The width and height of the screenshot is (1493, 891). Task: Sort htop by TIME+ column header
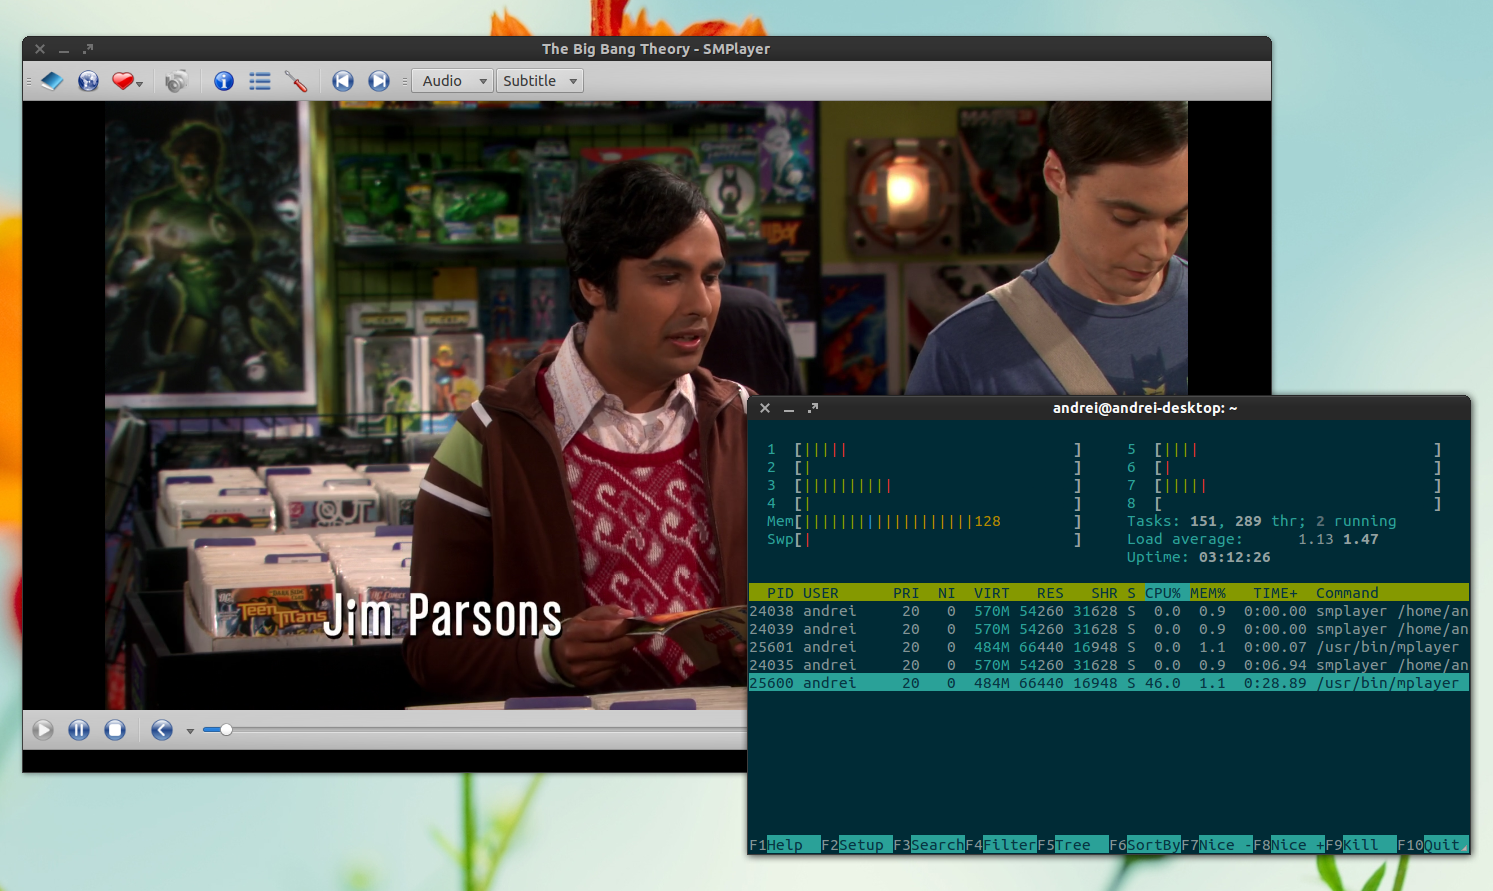coord(1275,593)
